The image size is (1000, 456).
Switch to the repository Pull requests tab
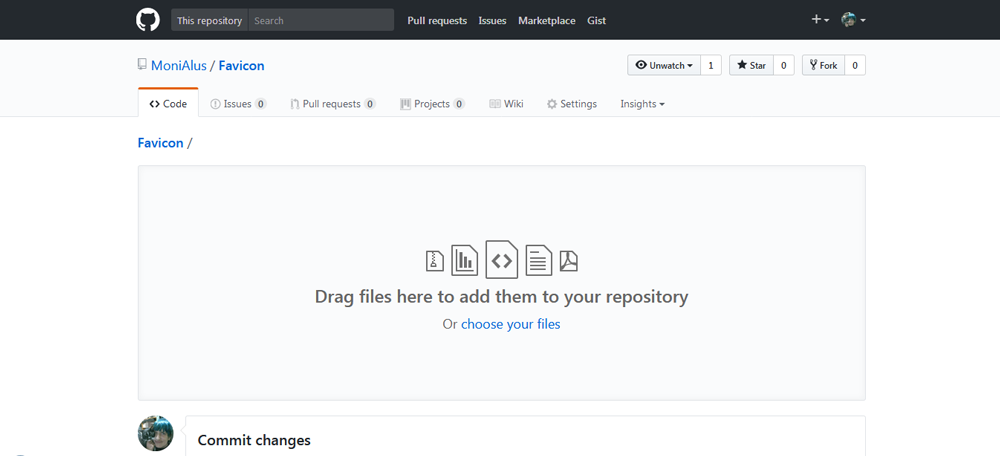[332, 104]
